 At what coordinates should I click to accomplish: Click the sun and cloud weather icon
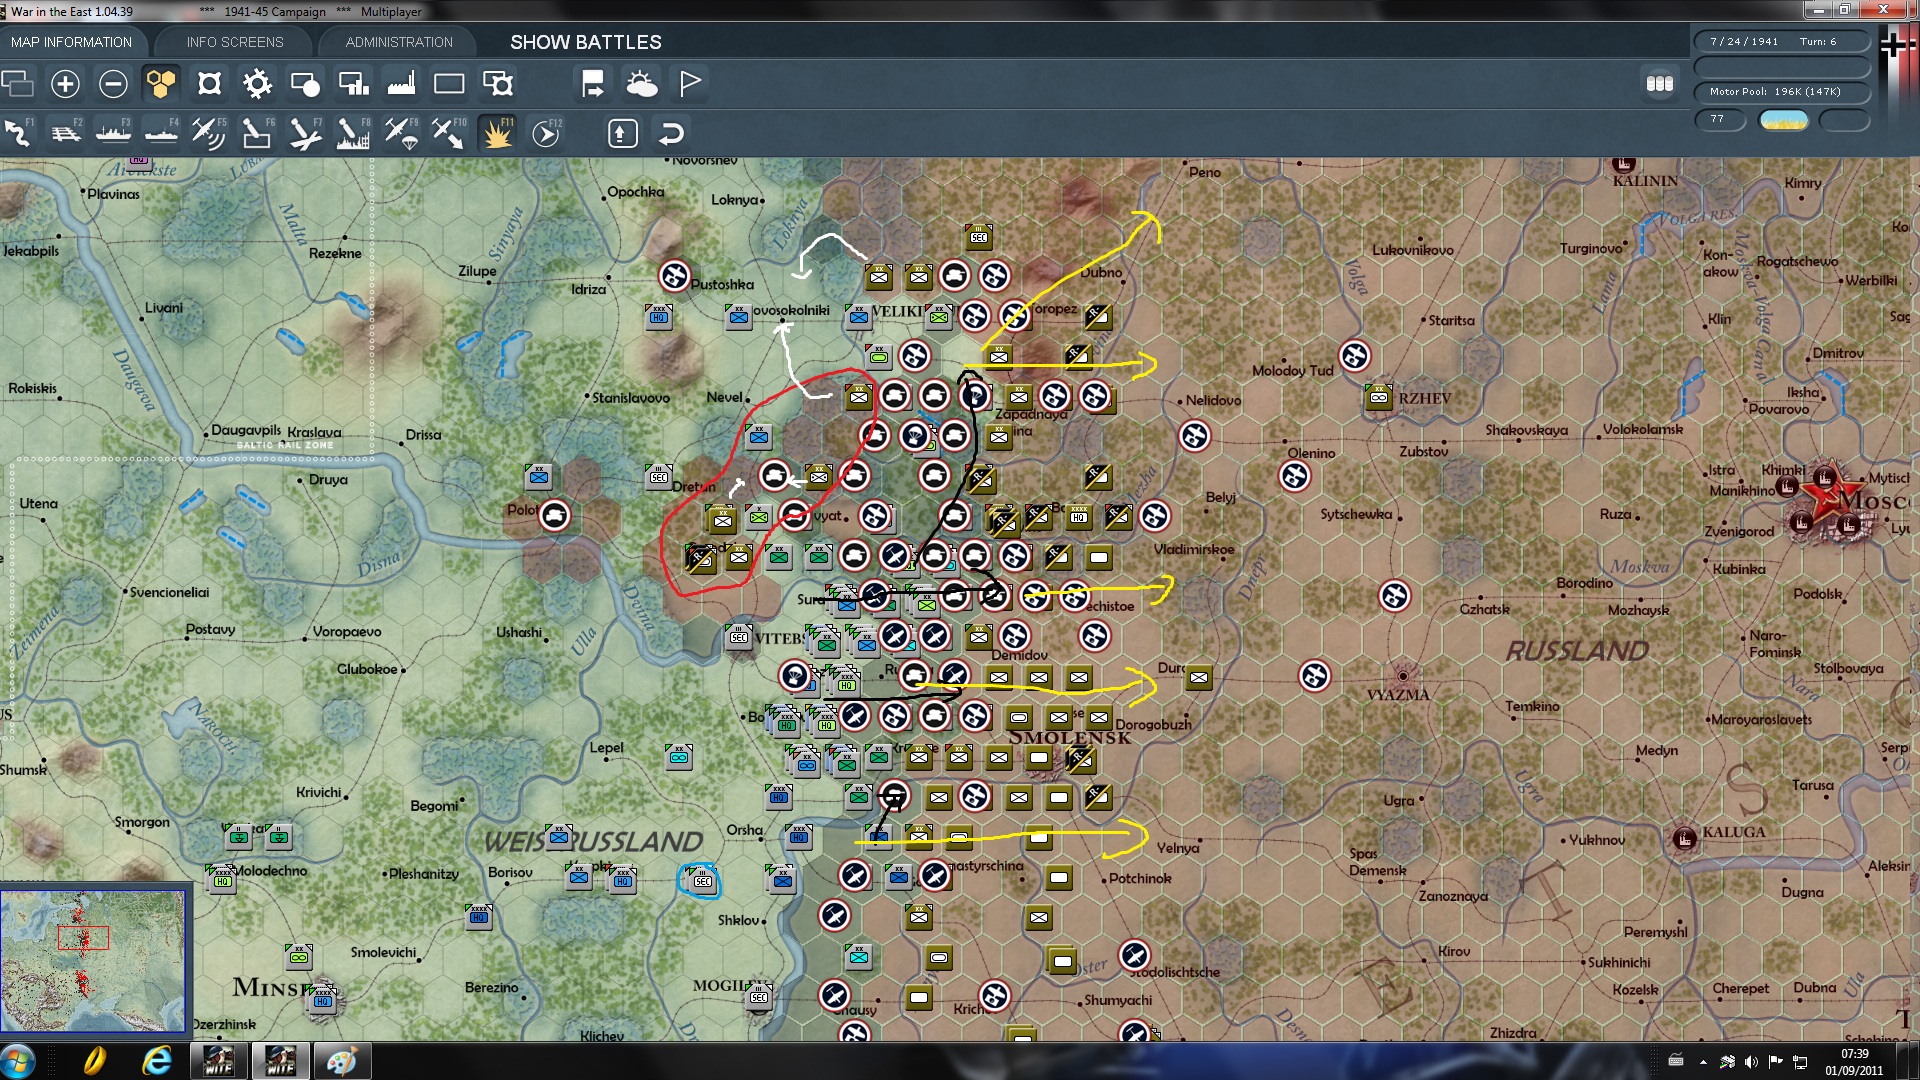coord(641,84)
